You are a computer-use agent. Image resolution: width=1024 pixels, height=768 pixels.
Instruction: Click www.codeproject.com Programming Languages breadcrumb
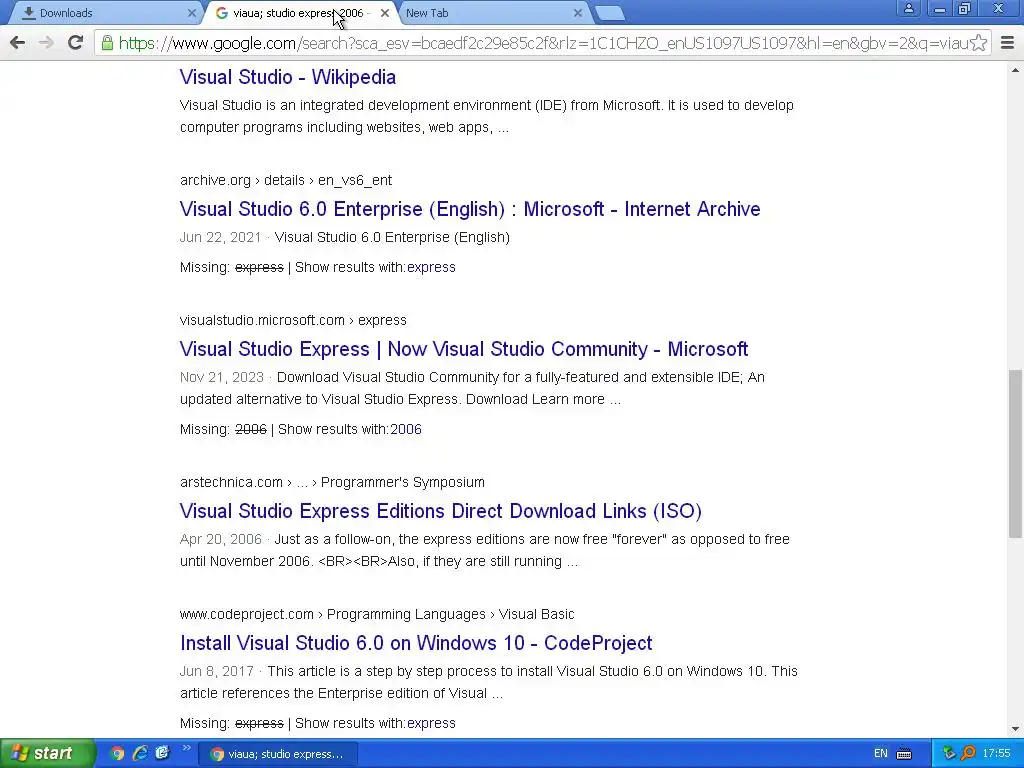click(x=377, y=614)
